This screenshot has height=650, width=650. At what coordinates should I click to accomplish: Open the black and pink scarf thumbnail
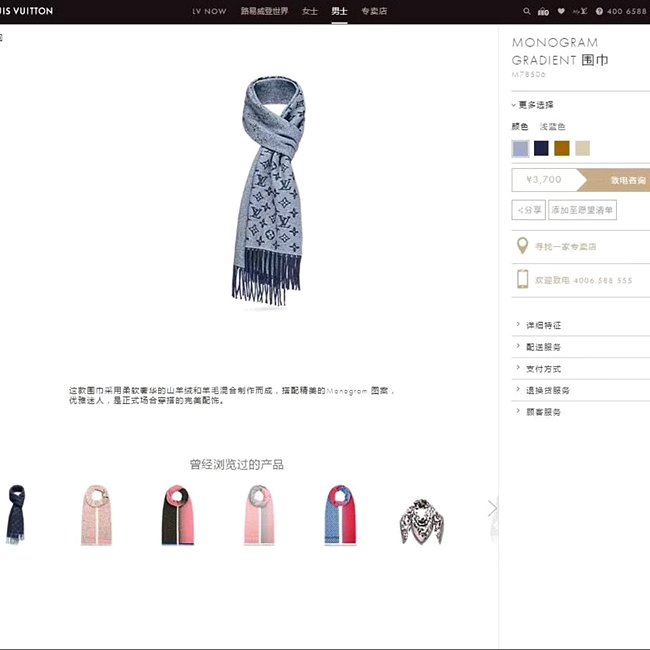click(x=177, y=514)
